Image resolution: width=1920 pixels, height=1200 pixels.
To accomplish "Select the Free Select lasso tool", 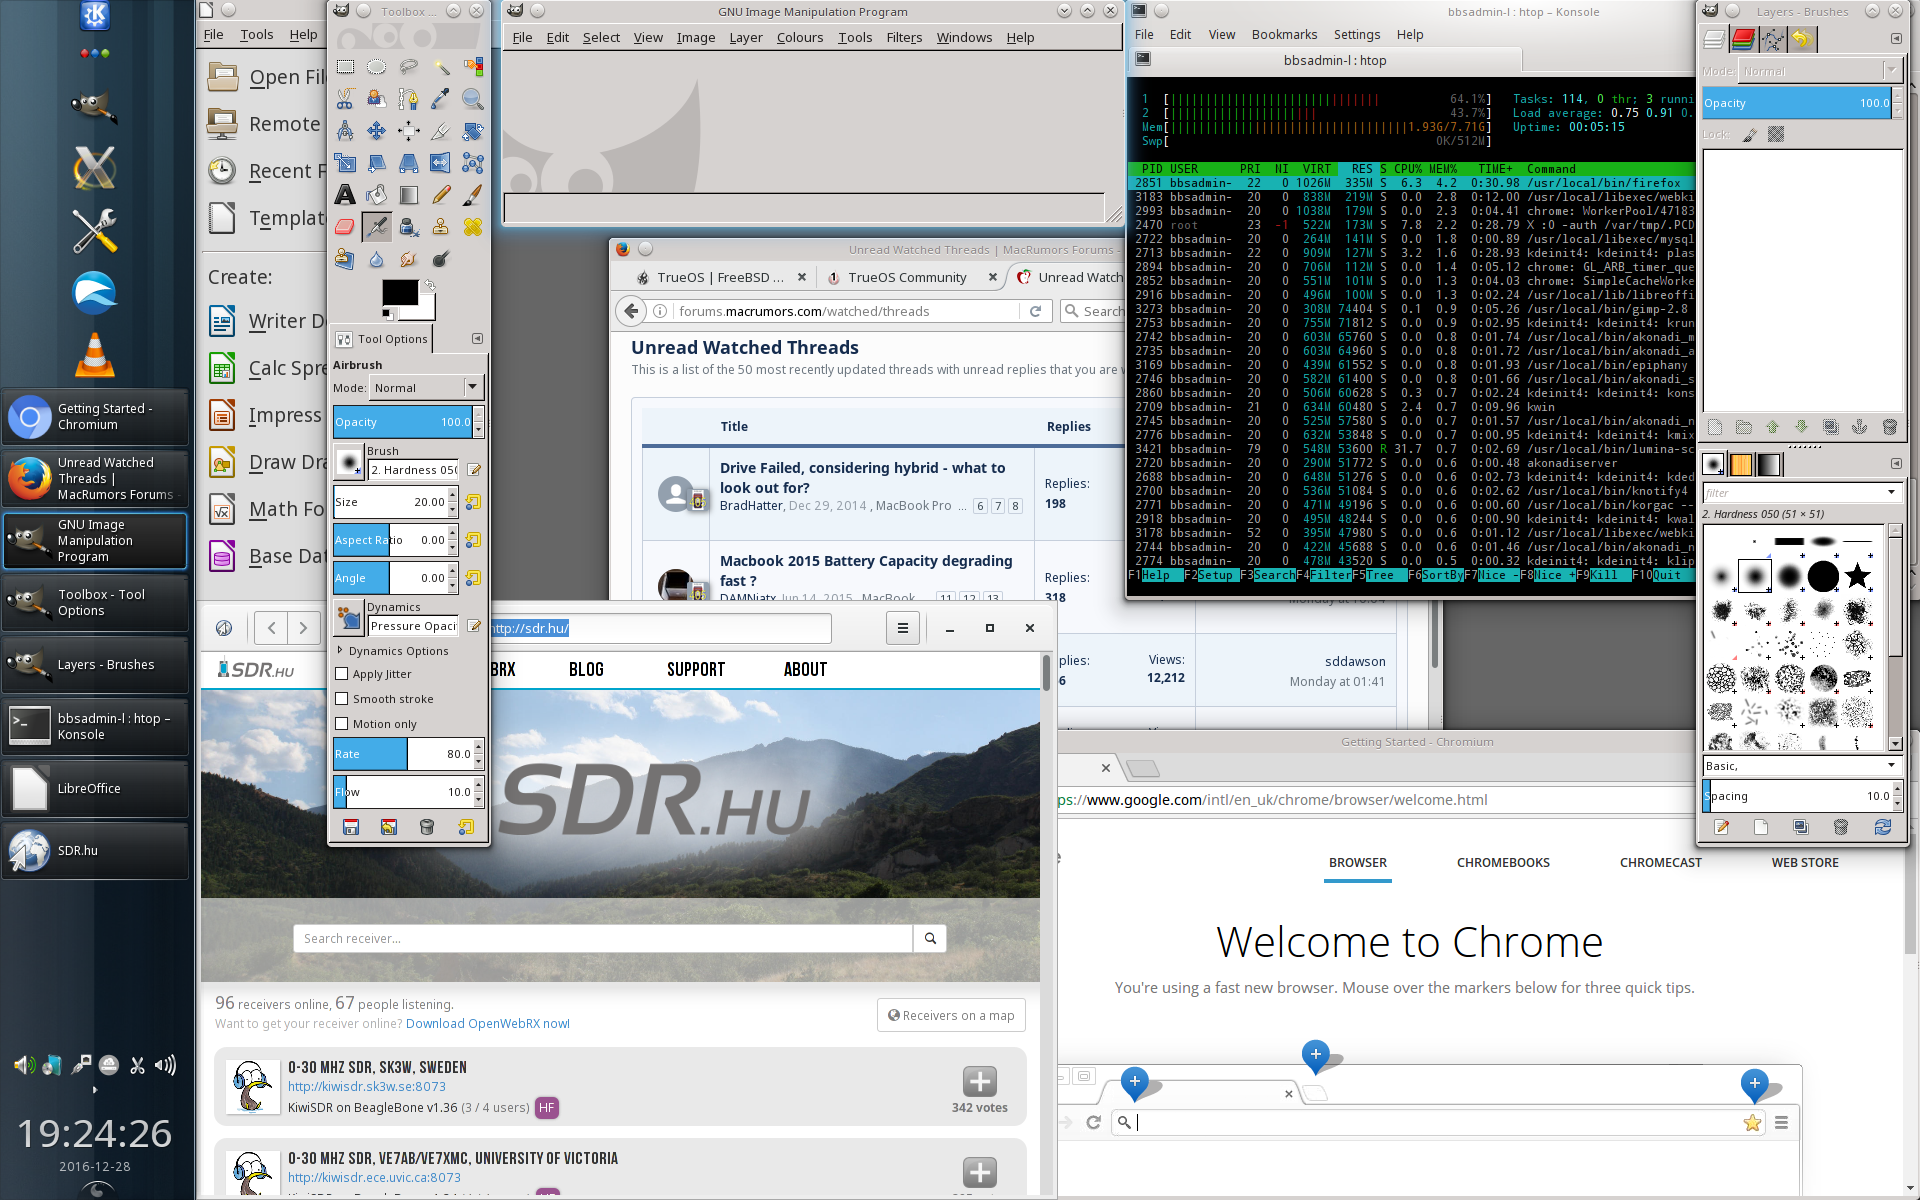I will (409, 67).
